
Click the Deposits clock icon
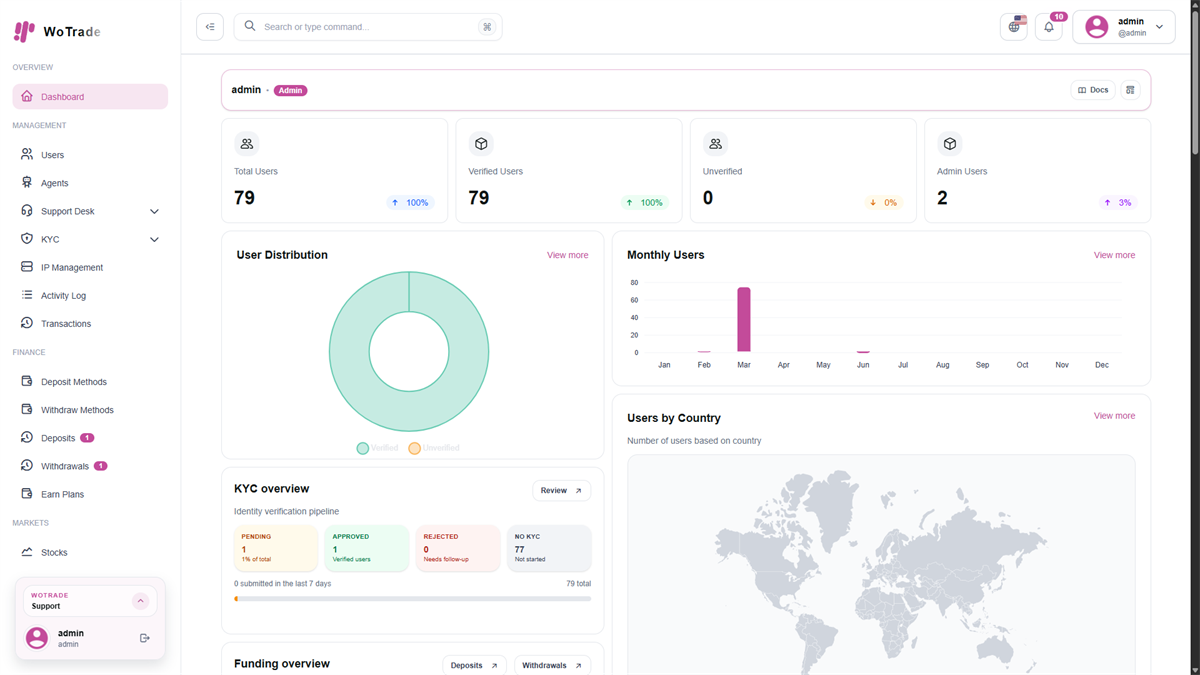click(27, 437)
